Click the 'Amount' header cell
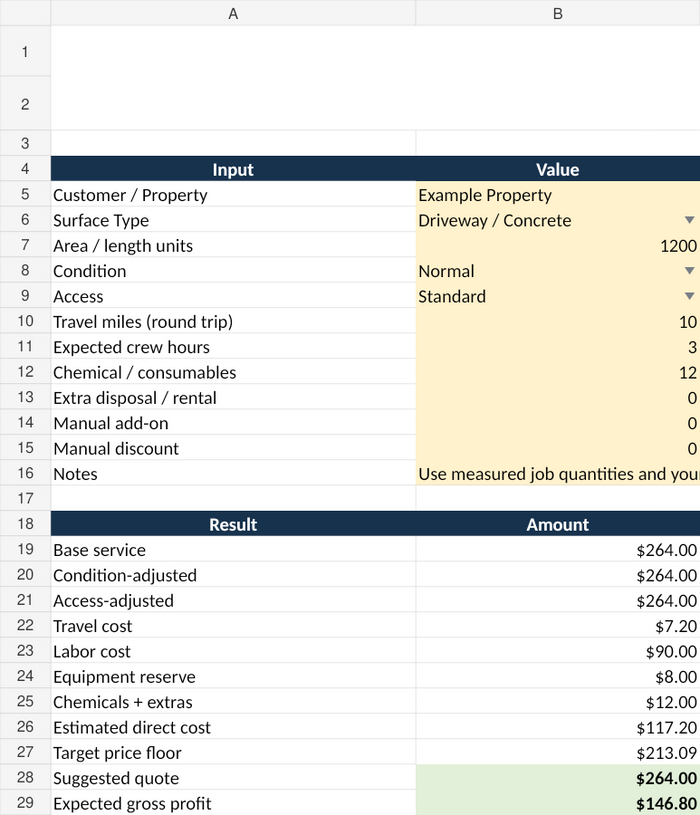 click(558, 524)
